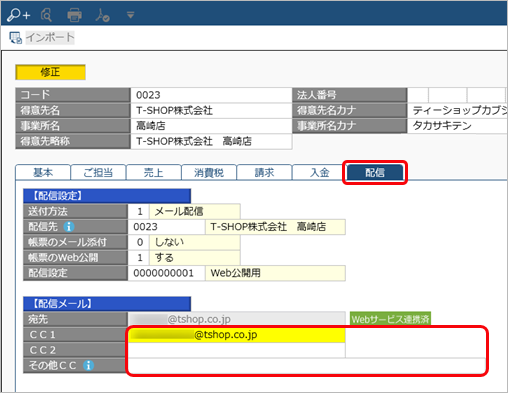
Task: Click the インポート icon
Action: 15,38
